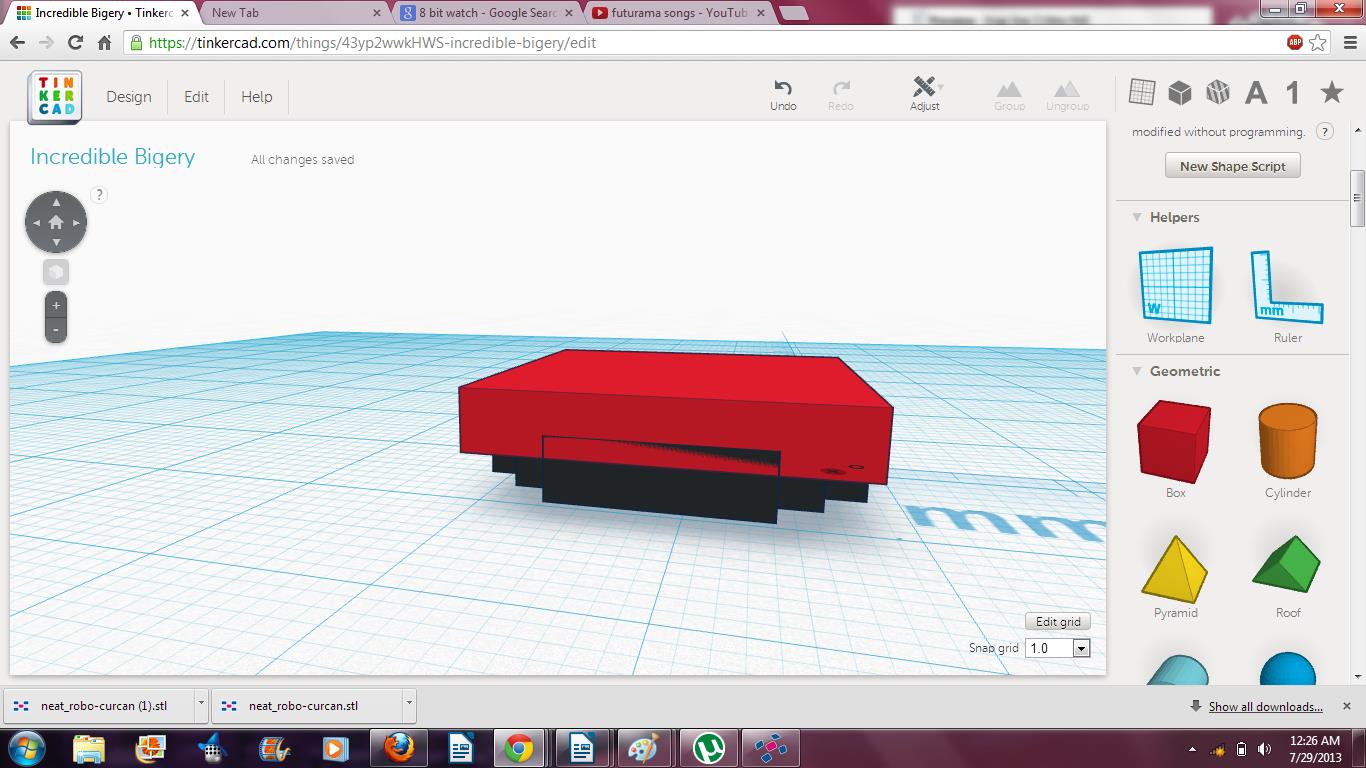Open the Snap grid dropdown
This screenshot has height=768, width=1366.
[x=1081, y=648]
